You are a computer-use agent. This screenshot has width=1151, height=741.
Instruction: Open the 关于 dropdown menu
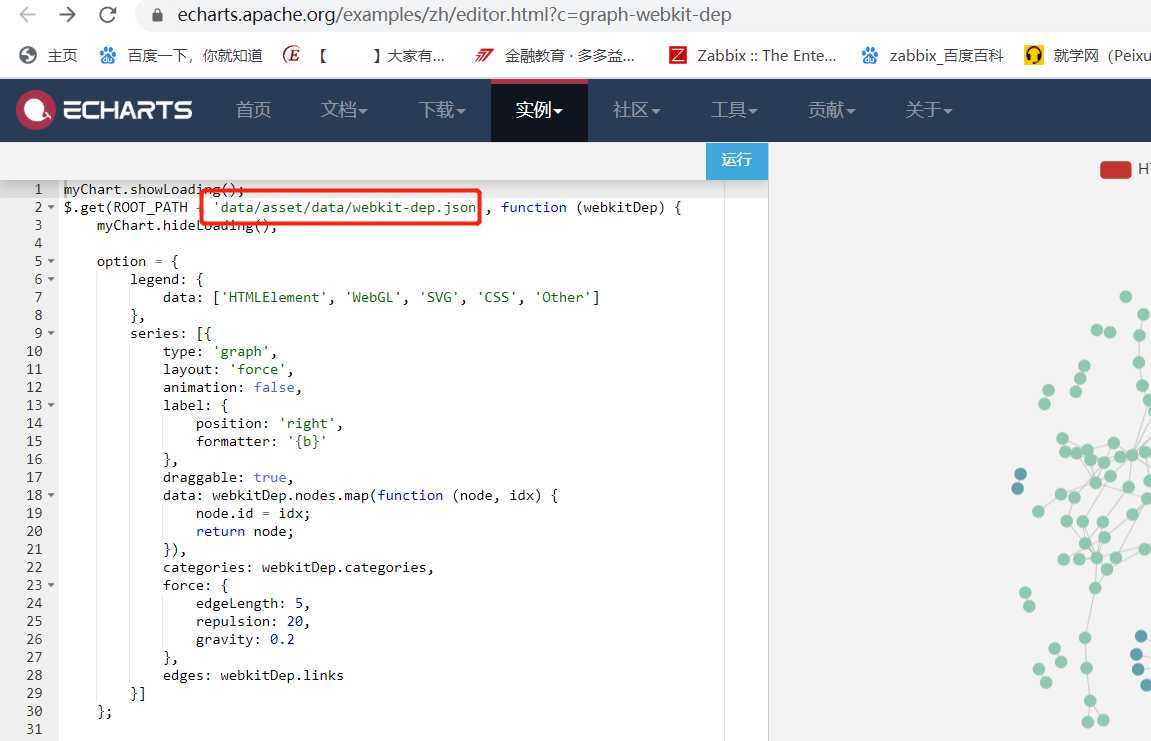point(928,110)
